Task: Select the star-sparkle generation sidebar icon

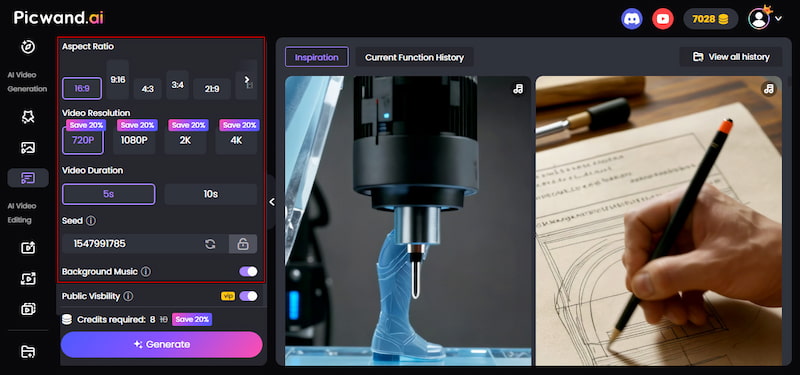Action: tap(28, 118)
